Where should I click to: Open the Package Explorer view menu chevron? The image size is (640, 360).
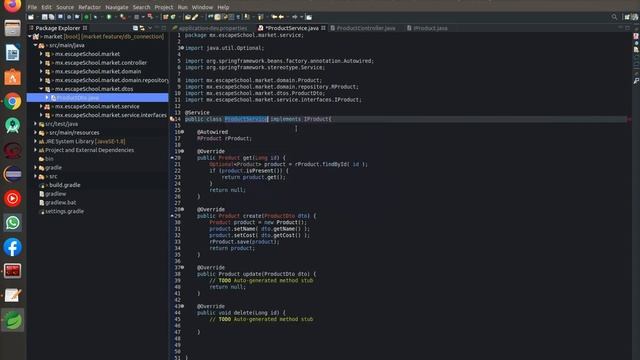(x=150, y=28)
